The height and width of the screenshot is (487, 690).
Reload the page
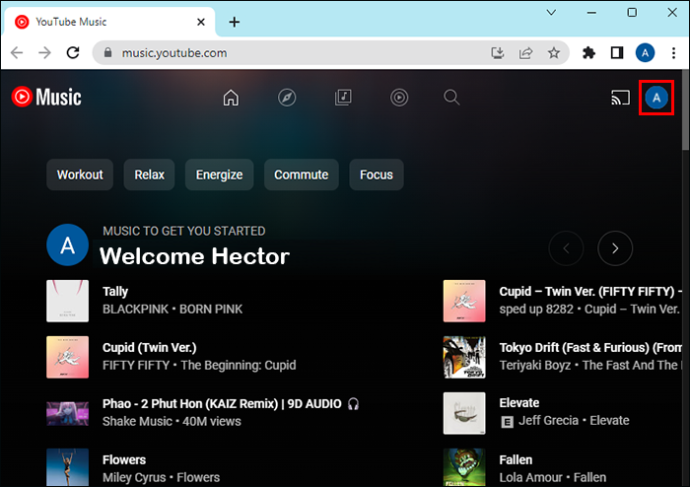click(73, 53)
